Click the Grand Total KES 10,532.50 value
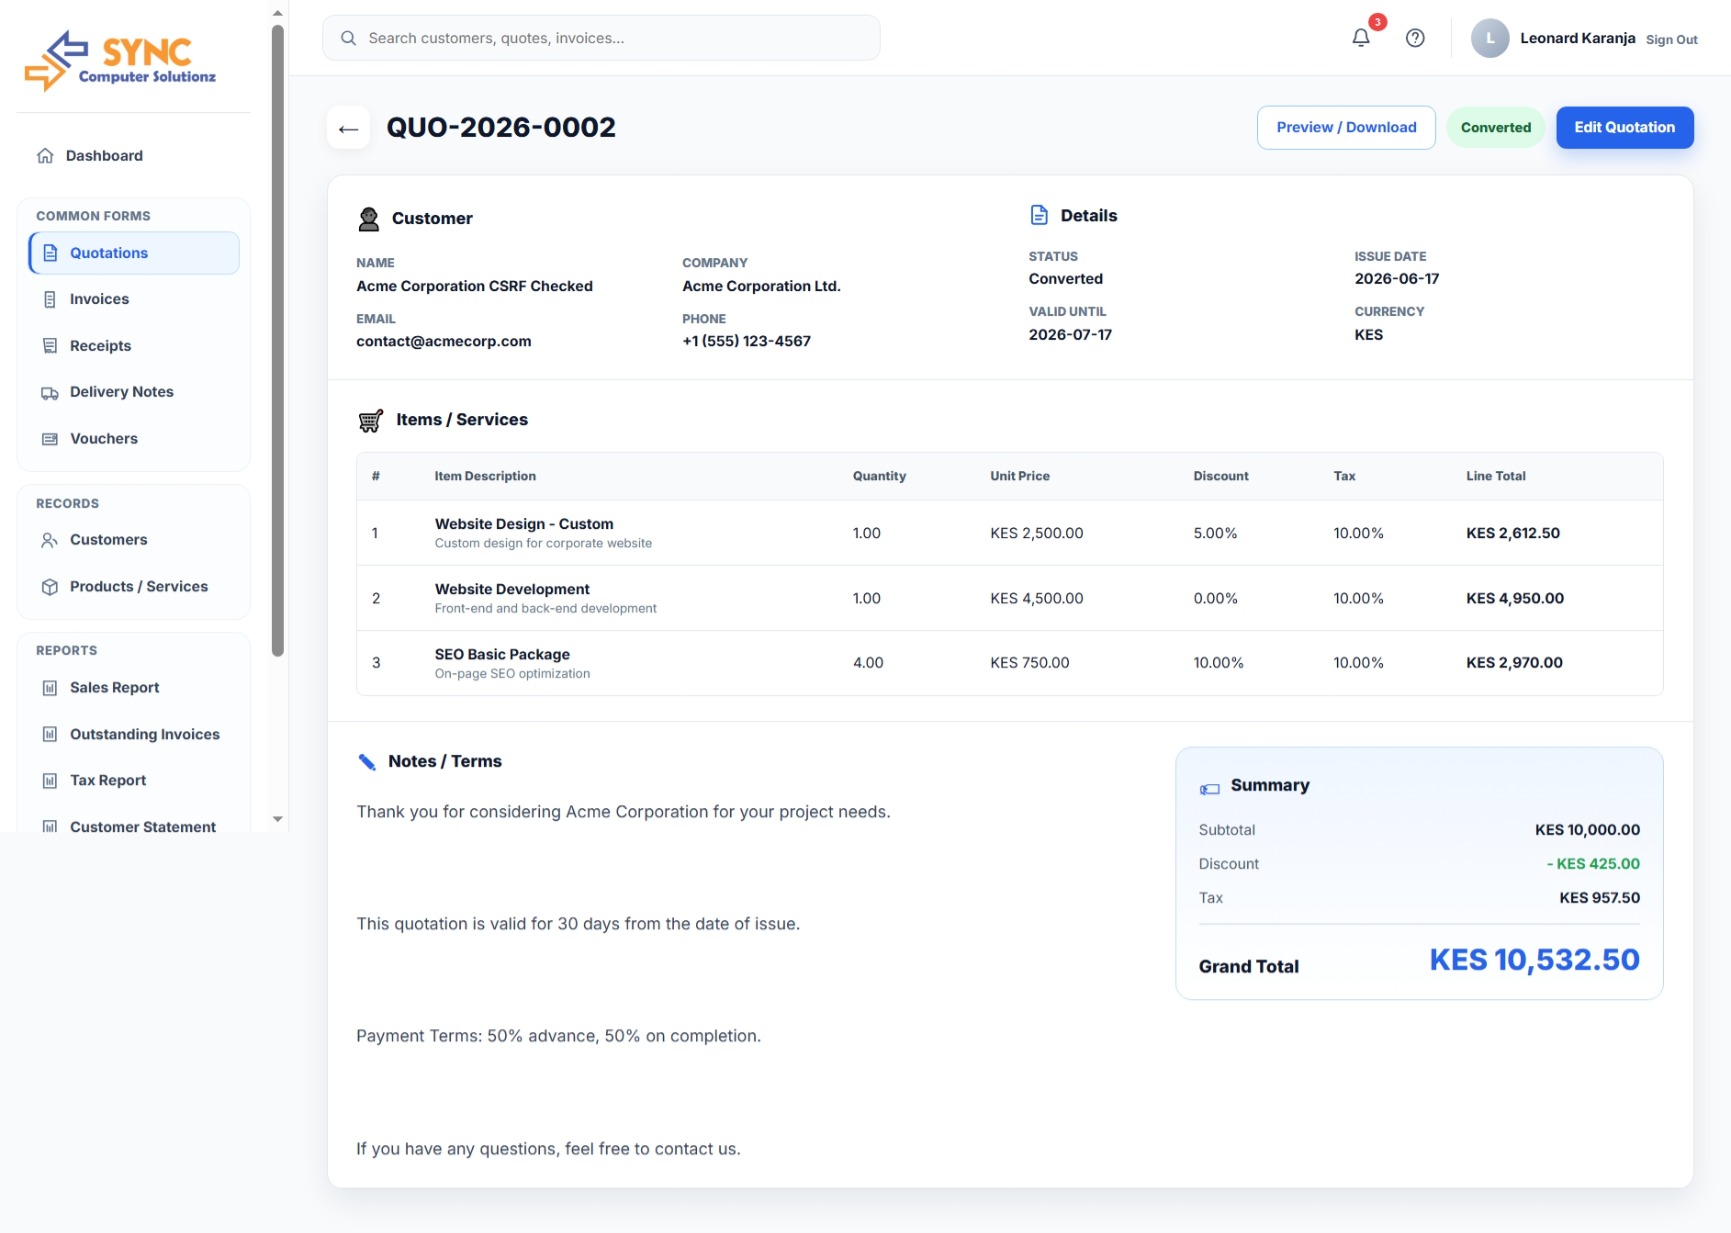1731x1233 pixels. 1534,960
